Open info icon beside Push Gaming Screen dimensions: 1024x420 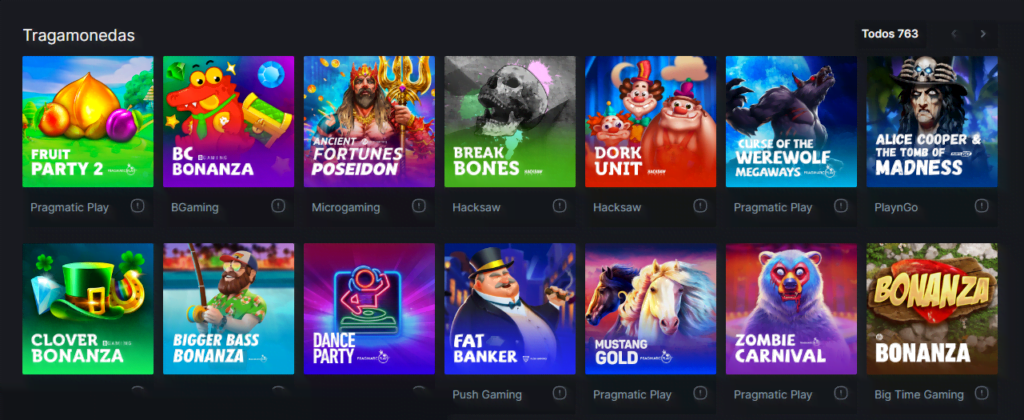pos(560,393)
